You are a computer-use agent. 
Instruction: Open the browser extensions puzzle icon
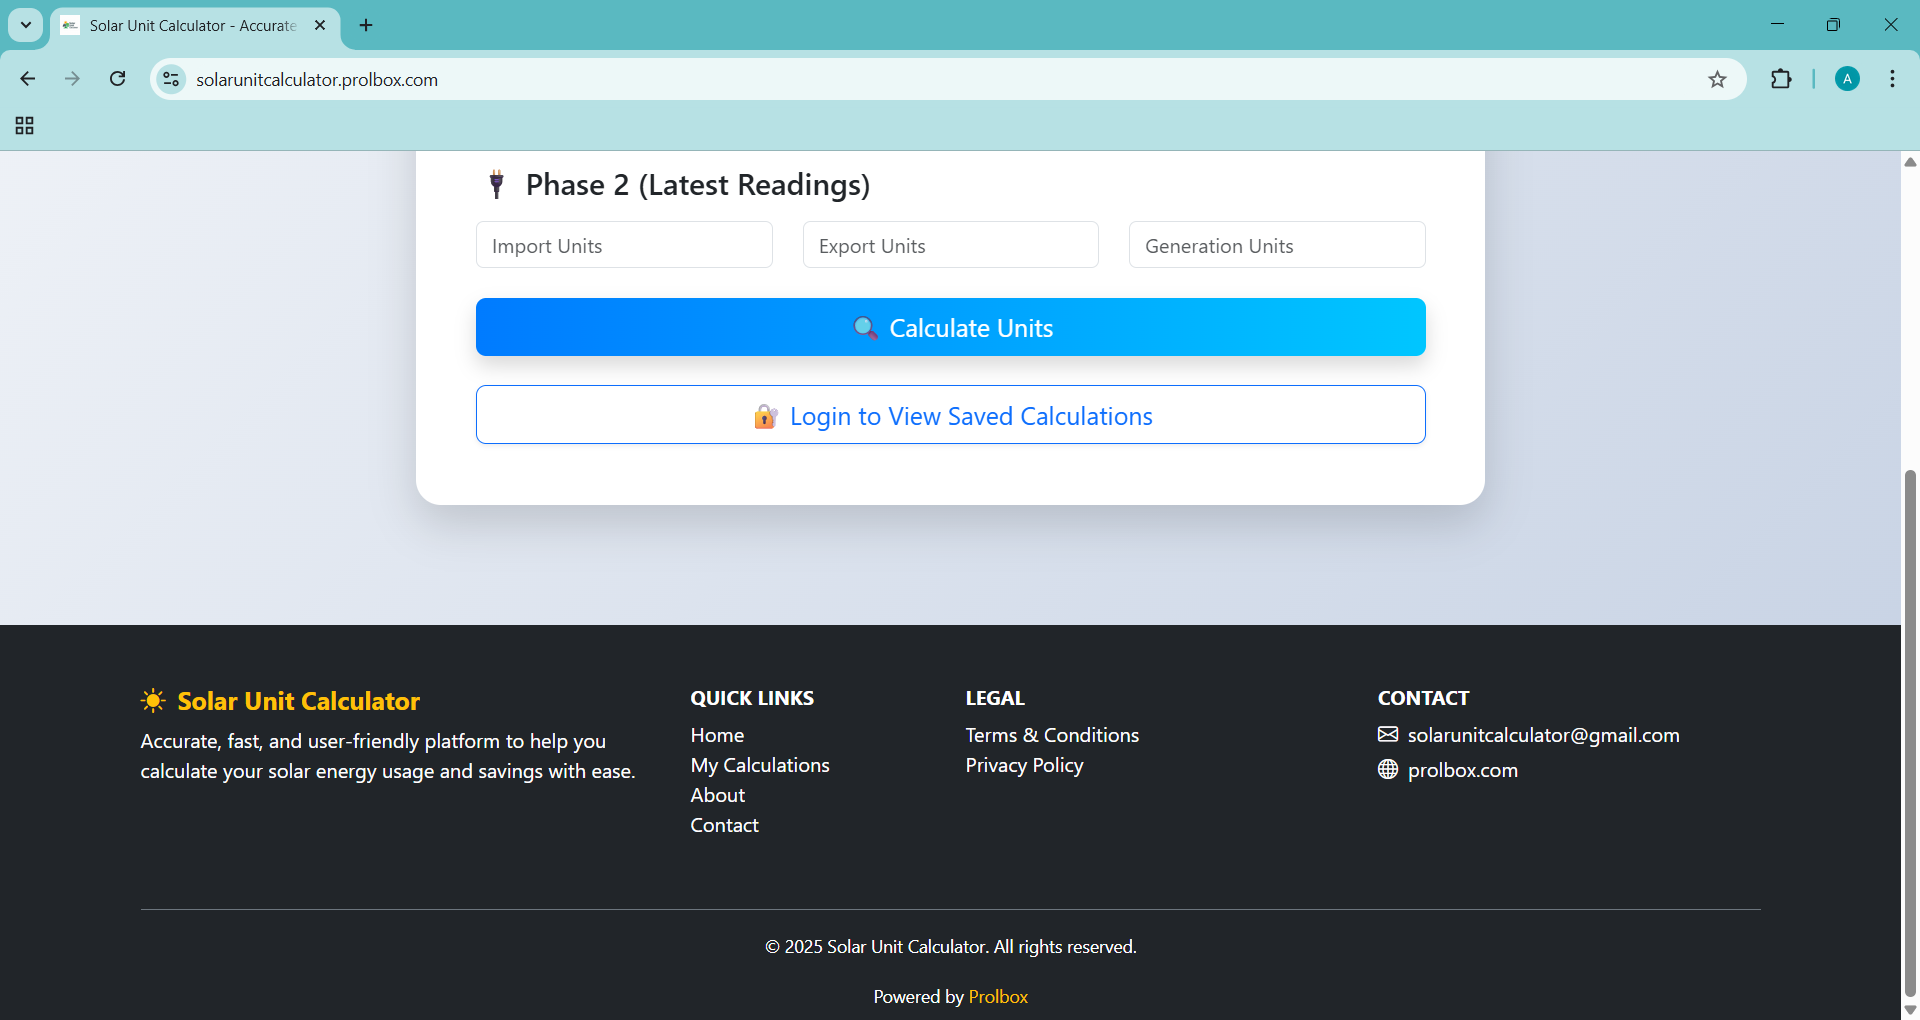click(1781, 79)
